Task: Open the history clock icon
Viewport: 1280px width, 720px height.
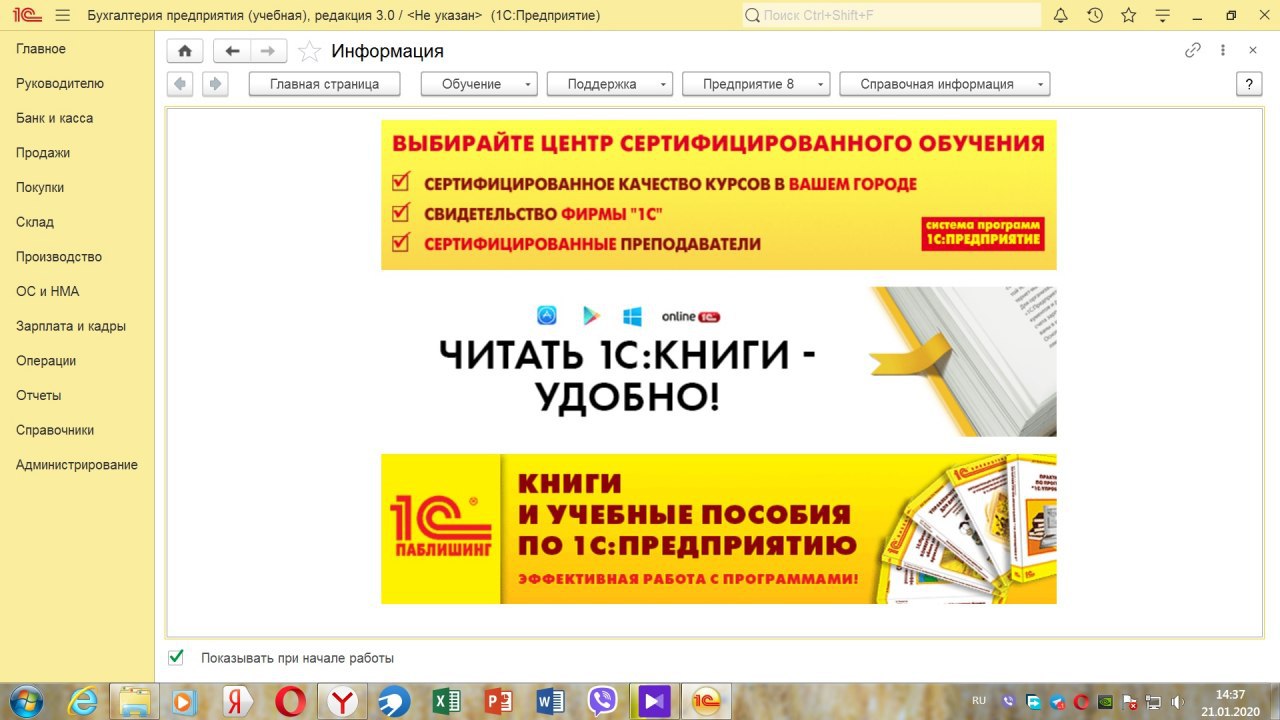Action: (1095, 15)
